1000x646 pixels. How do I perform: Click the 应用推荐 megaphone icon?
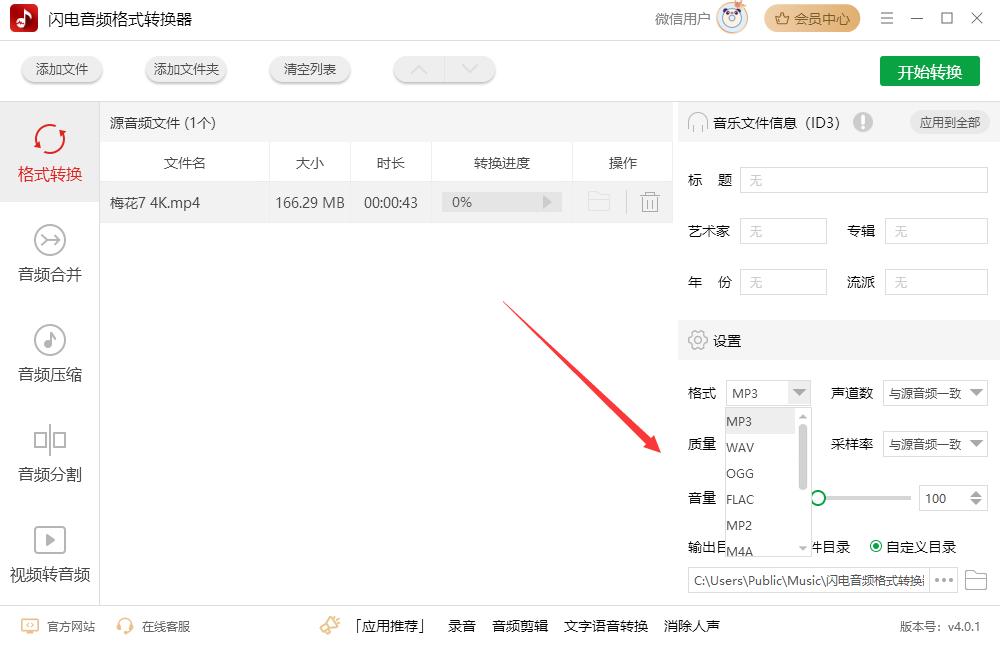click(x=330, y=624)
